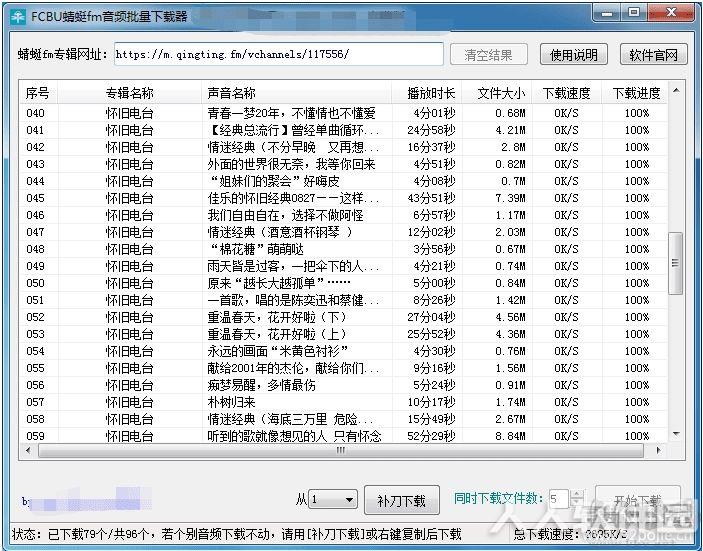Sort by the 序号 column header
This screenshot has height=551, width=703.
pyautogui.click(x=38, y=93)
